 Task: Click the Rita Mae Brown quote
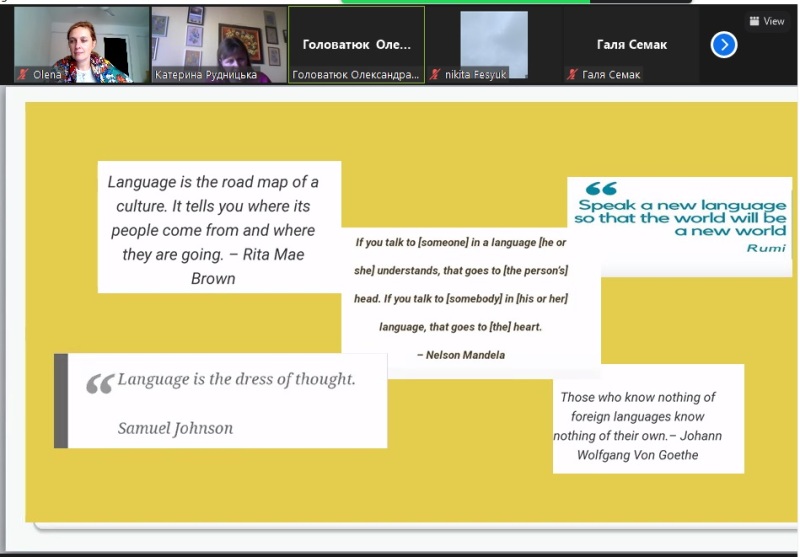[x=219, y=227]
